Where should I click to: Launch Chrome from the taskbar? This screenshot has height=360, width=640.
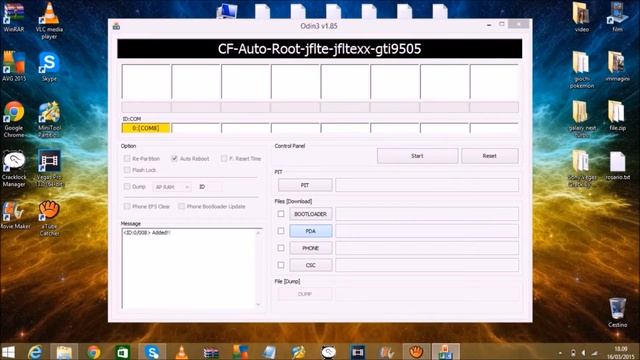pyautogui.click(x=93, y=352)
